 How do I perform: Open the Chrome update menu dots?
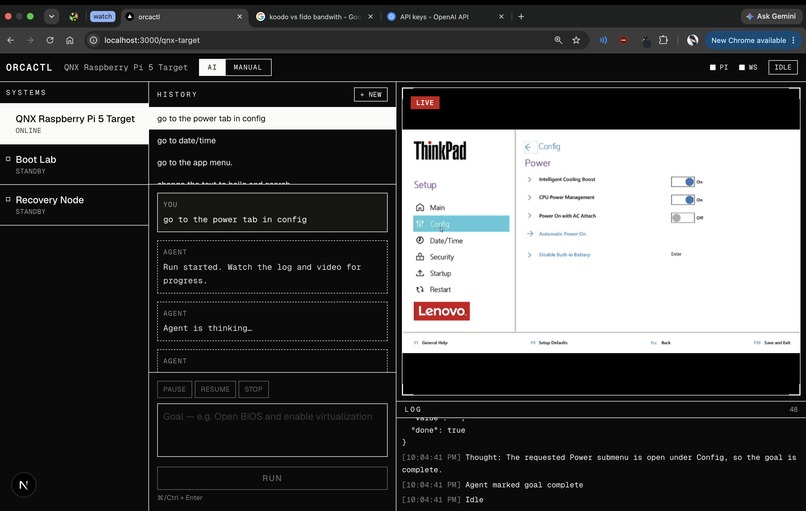(794, 40)
